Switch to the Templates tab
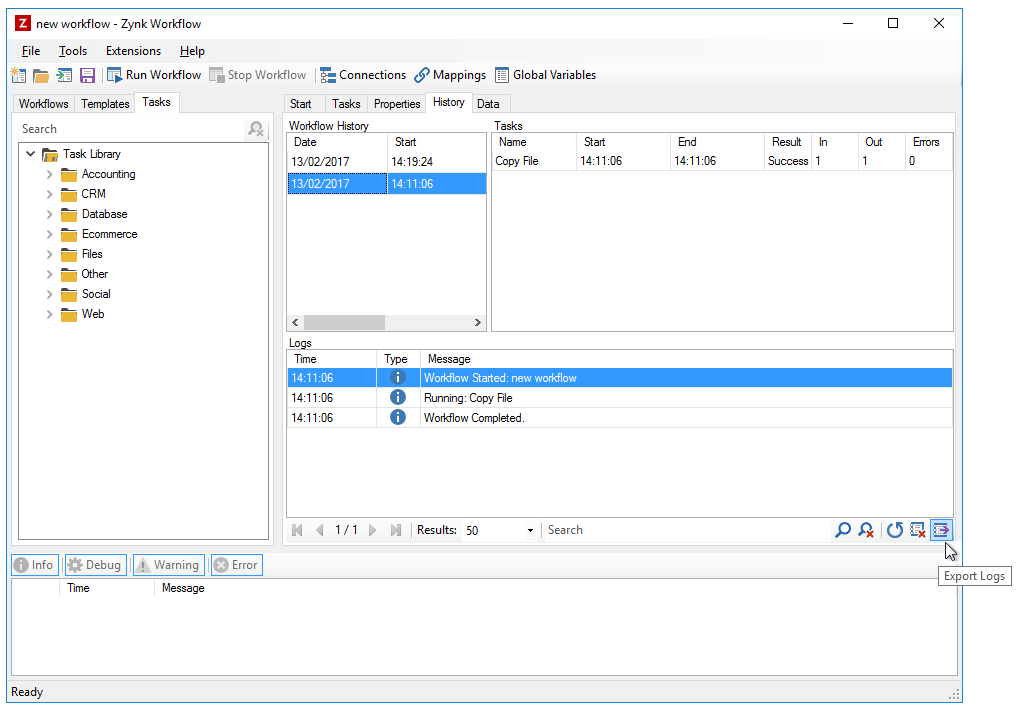This screenshot has width=1019, height=705. 105,104
